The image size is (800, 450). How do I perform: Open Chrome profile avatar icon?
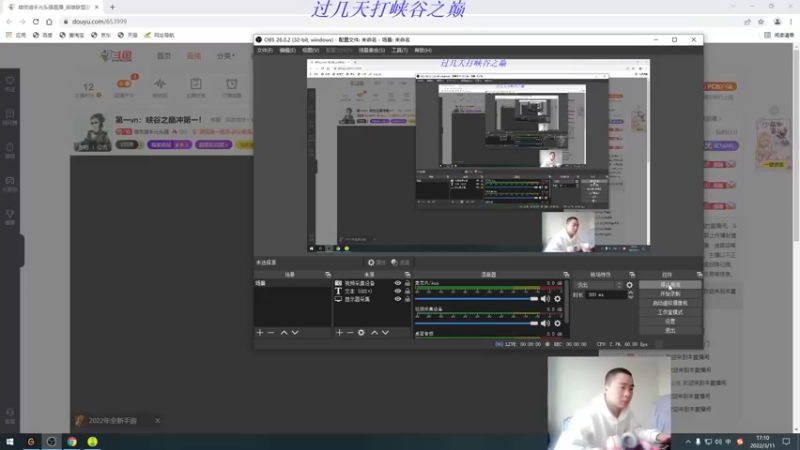pyautogui.click(x=777, y=21)
